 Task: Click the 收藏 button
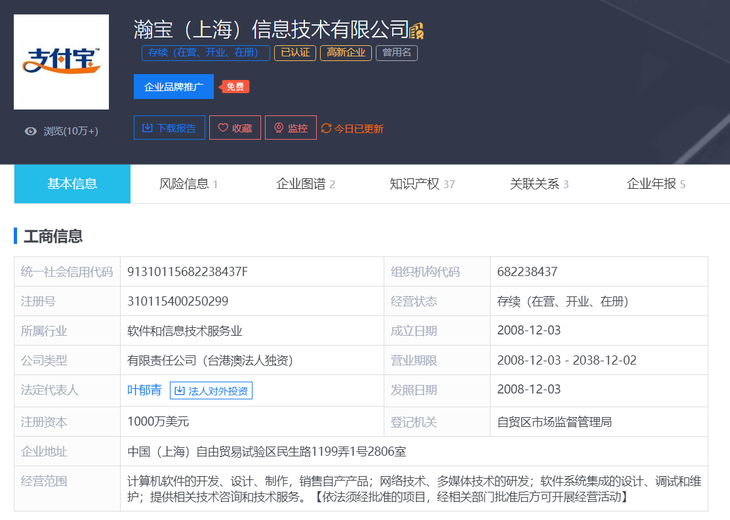tap(235, 128)
